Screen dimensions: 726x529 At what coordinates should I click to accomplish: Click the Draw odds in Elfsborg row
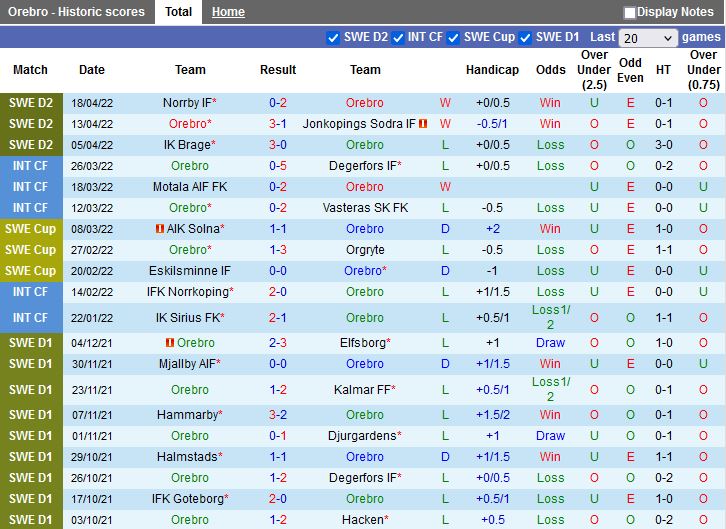tap(551, 342)
